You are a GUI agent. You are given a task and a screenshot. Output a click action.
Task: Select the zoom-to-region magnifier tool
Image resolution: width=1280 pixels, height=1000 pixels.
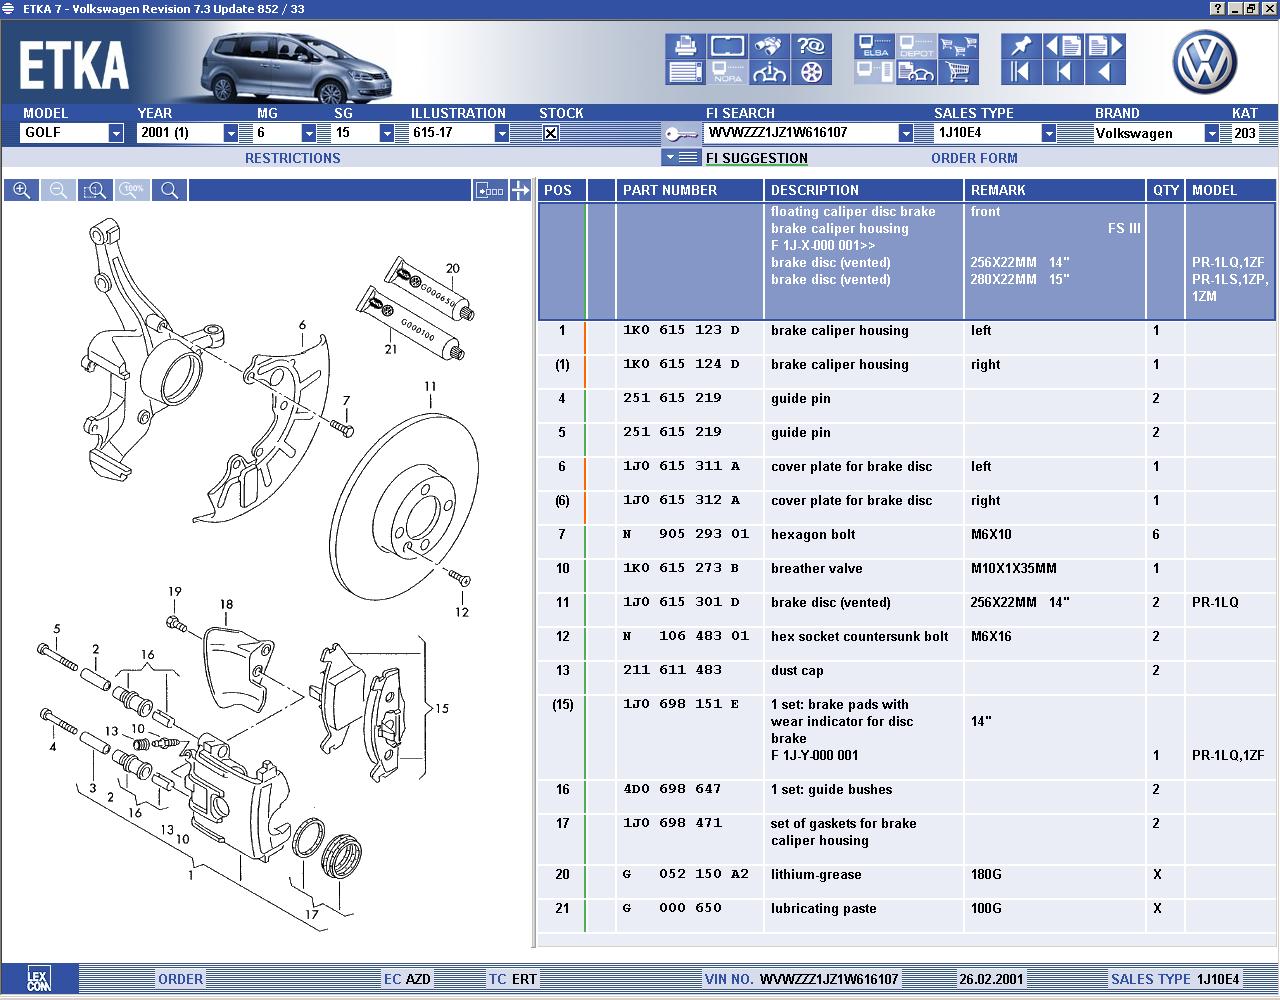[x=95, y=190]
